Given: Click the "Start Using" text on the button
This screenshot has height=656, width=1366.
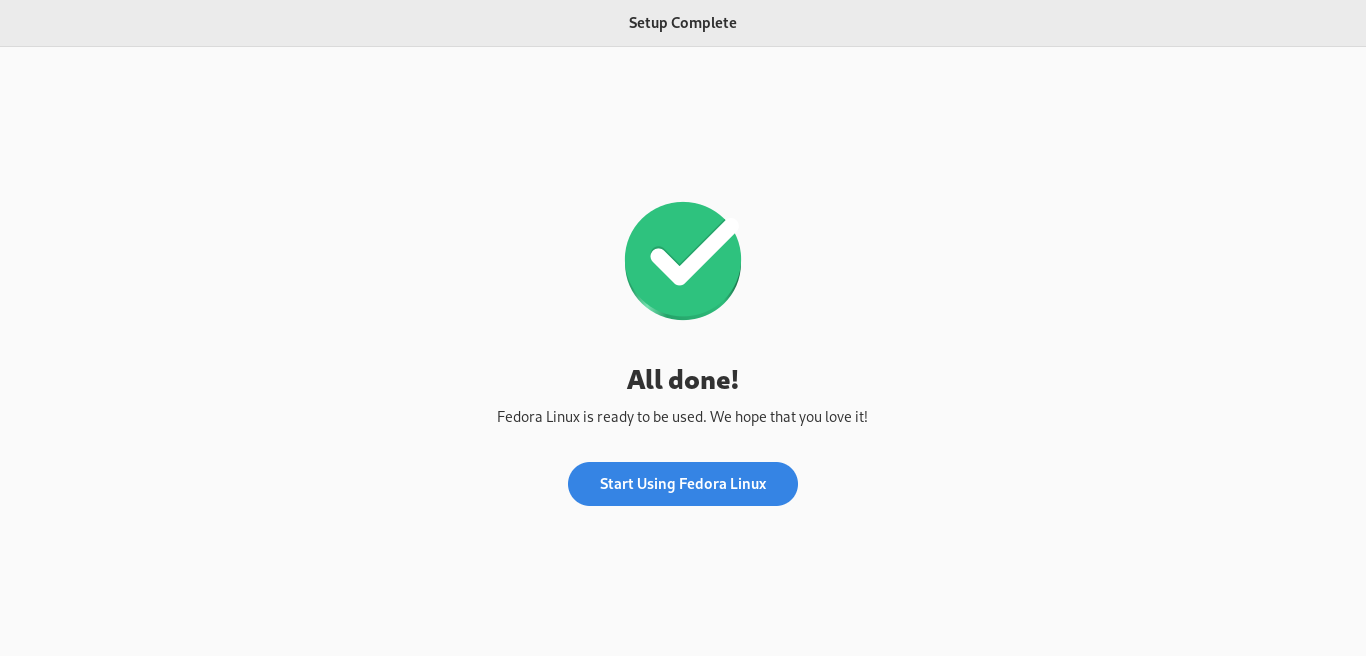Looking at the screenshot, I should pos(637,484).
